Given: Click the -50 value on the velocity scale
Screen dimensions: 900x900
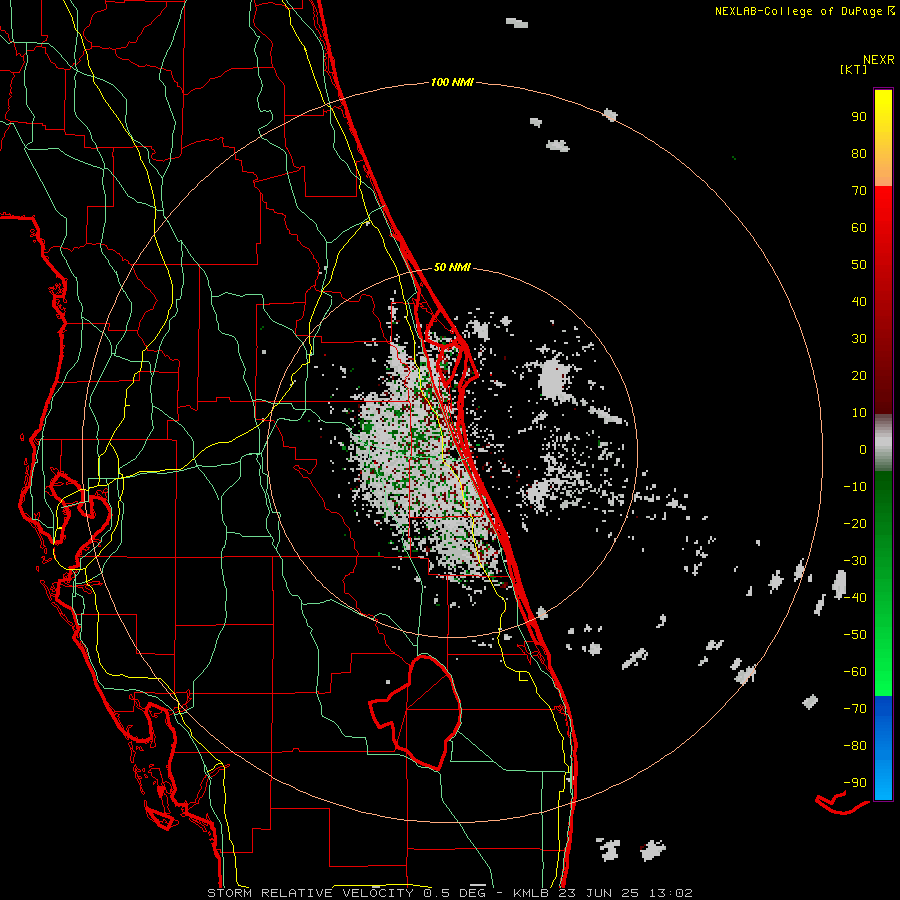Looking at the screenshot, I should tap(855, 635).
